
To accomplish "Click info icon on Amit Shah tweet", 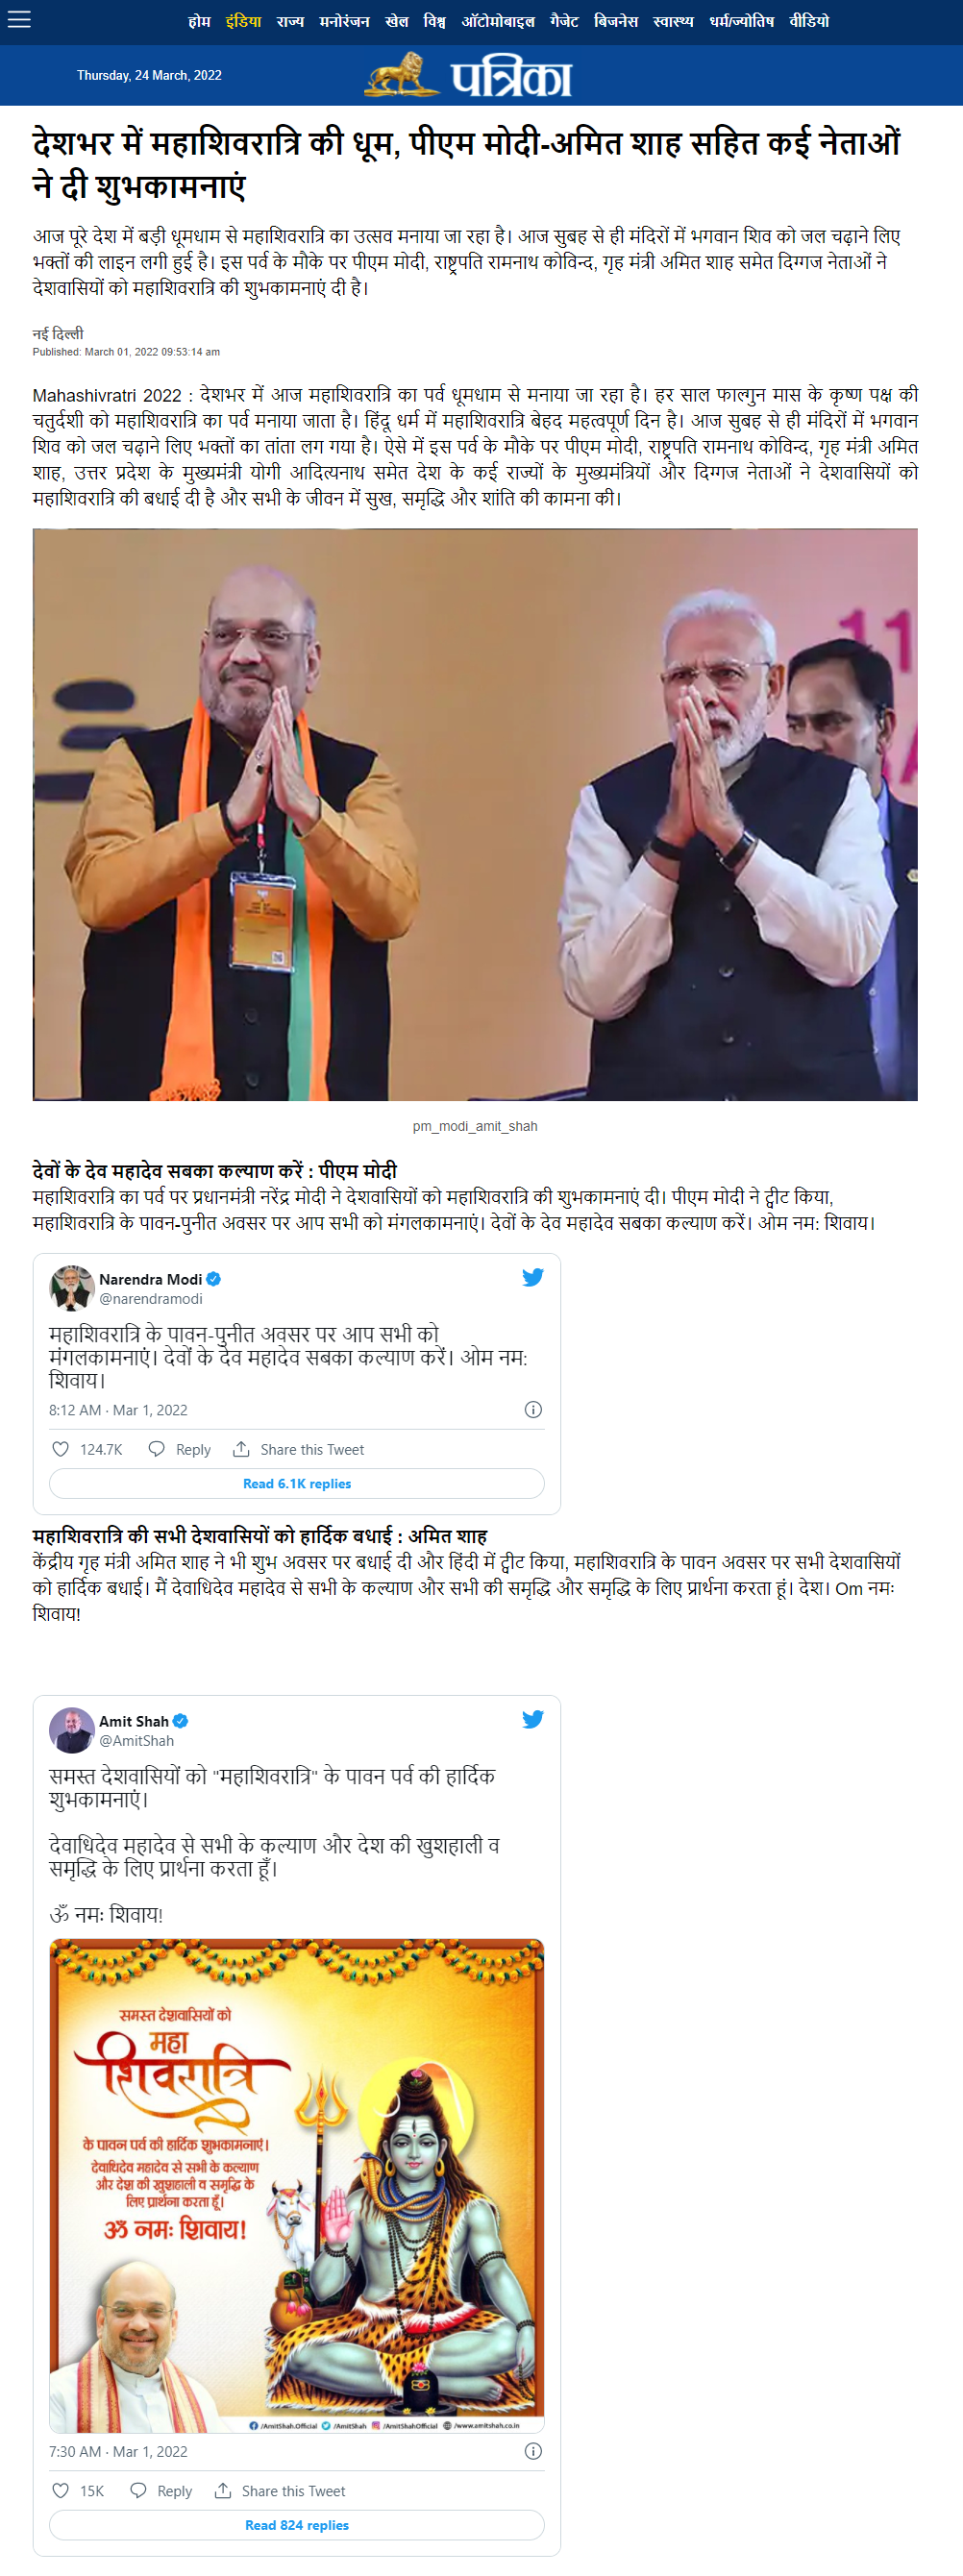I will tap(533, 2450).
